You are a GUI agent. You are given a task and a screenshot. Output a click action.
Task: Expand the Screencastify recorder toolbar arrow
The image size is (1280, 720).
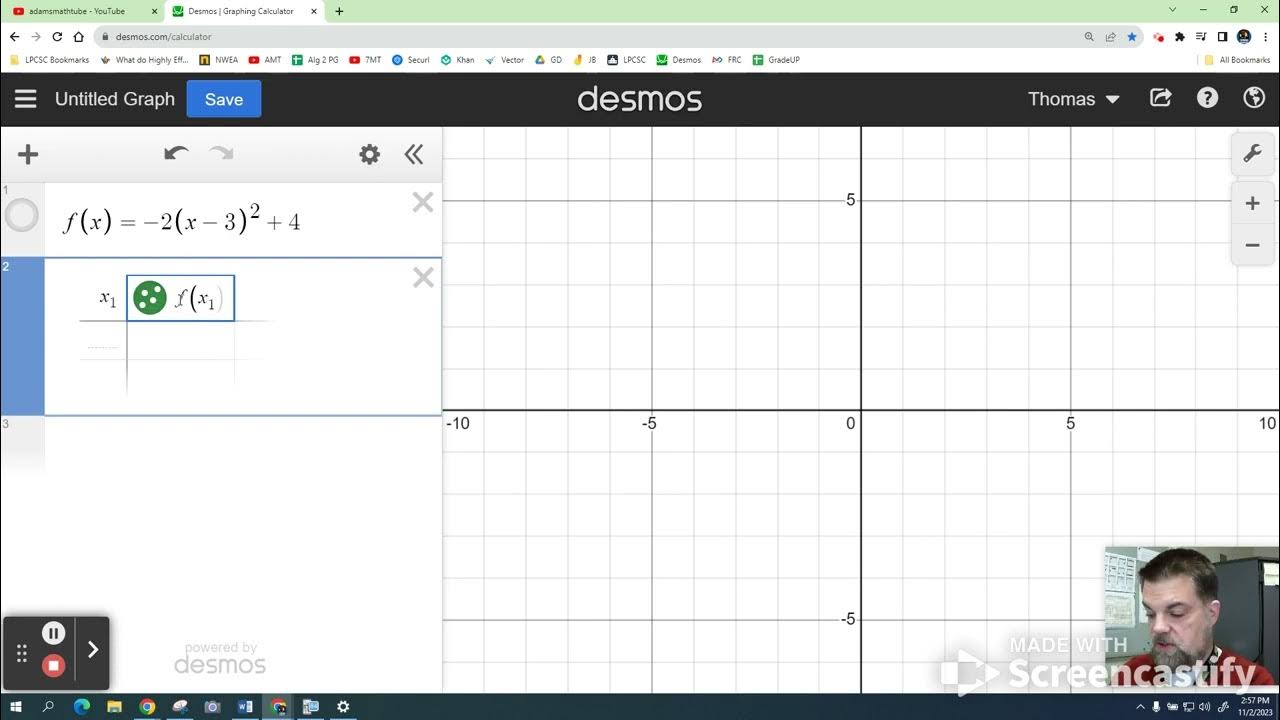(x=93, y=650)
